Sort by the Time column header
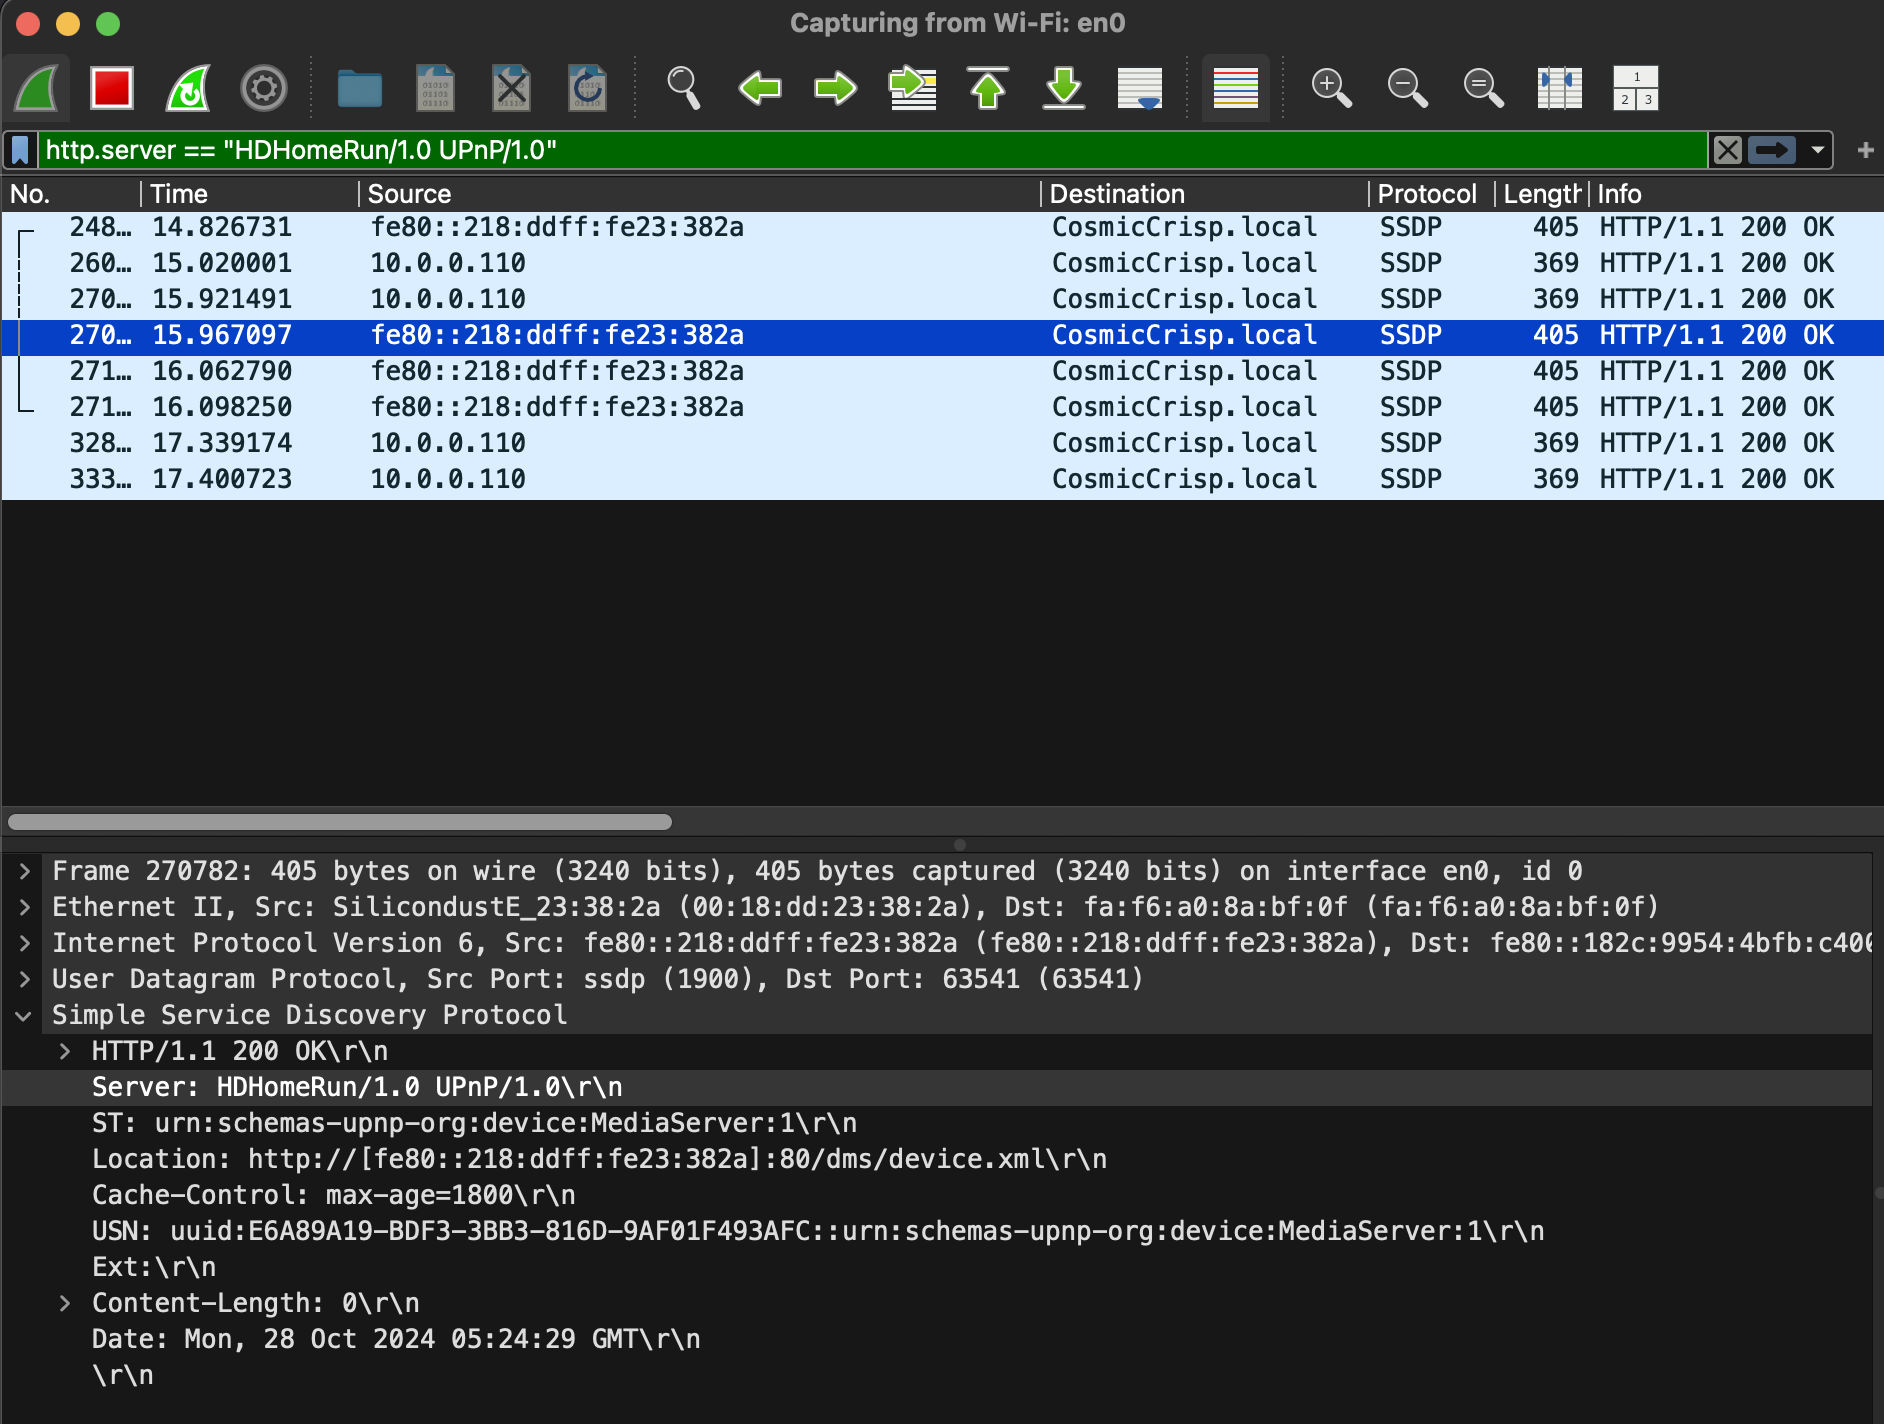Viewport: 1884px width, 1424px height. pyautogui.click(x=250, y=194)
